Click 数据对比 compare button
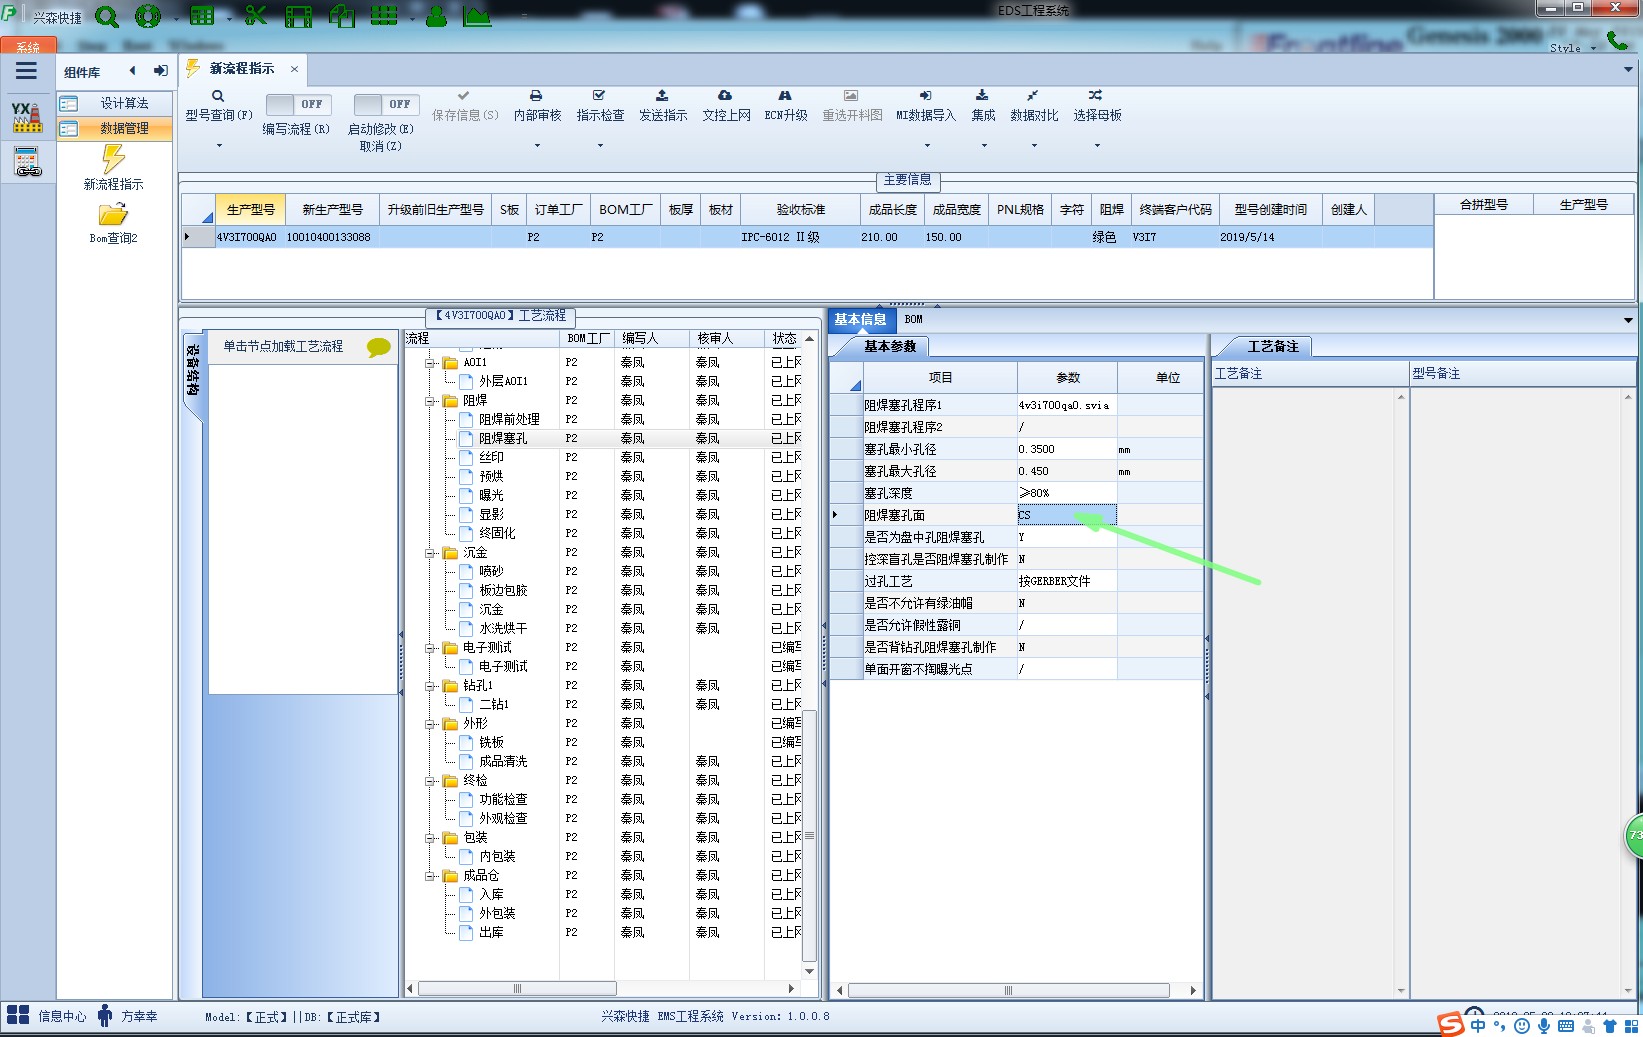This screenshot has width=1643, height=1037. (1034, 106)
